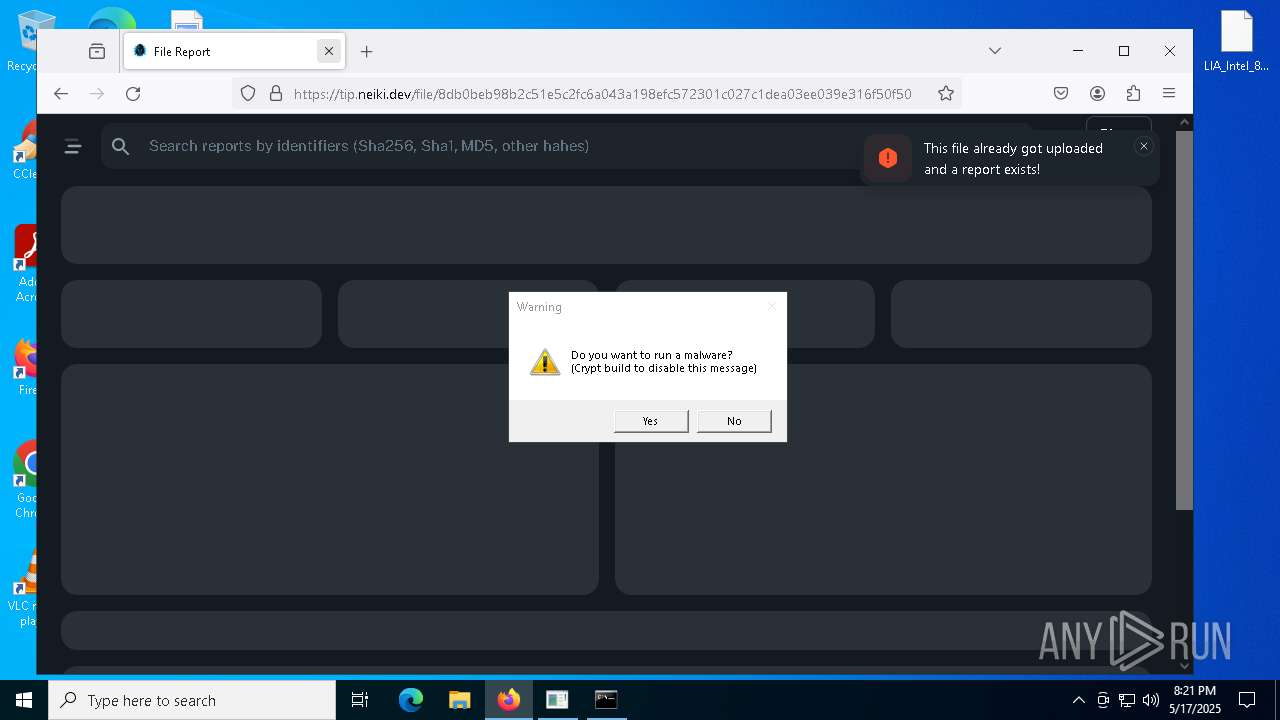Launch Microsoft Edge from the taskbar
1280x720 pixels.
tap(411, 700)
